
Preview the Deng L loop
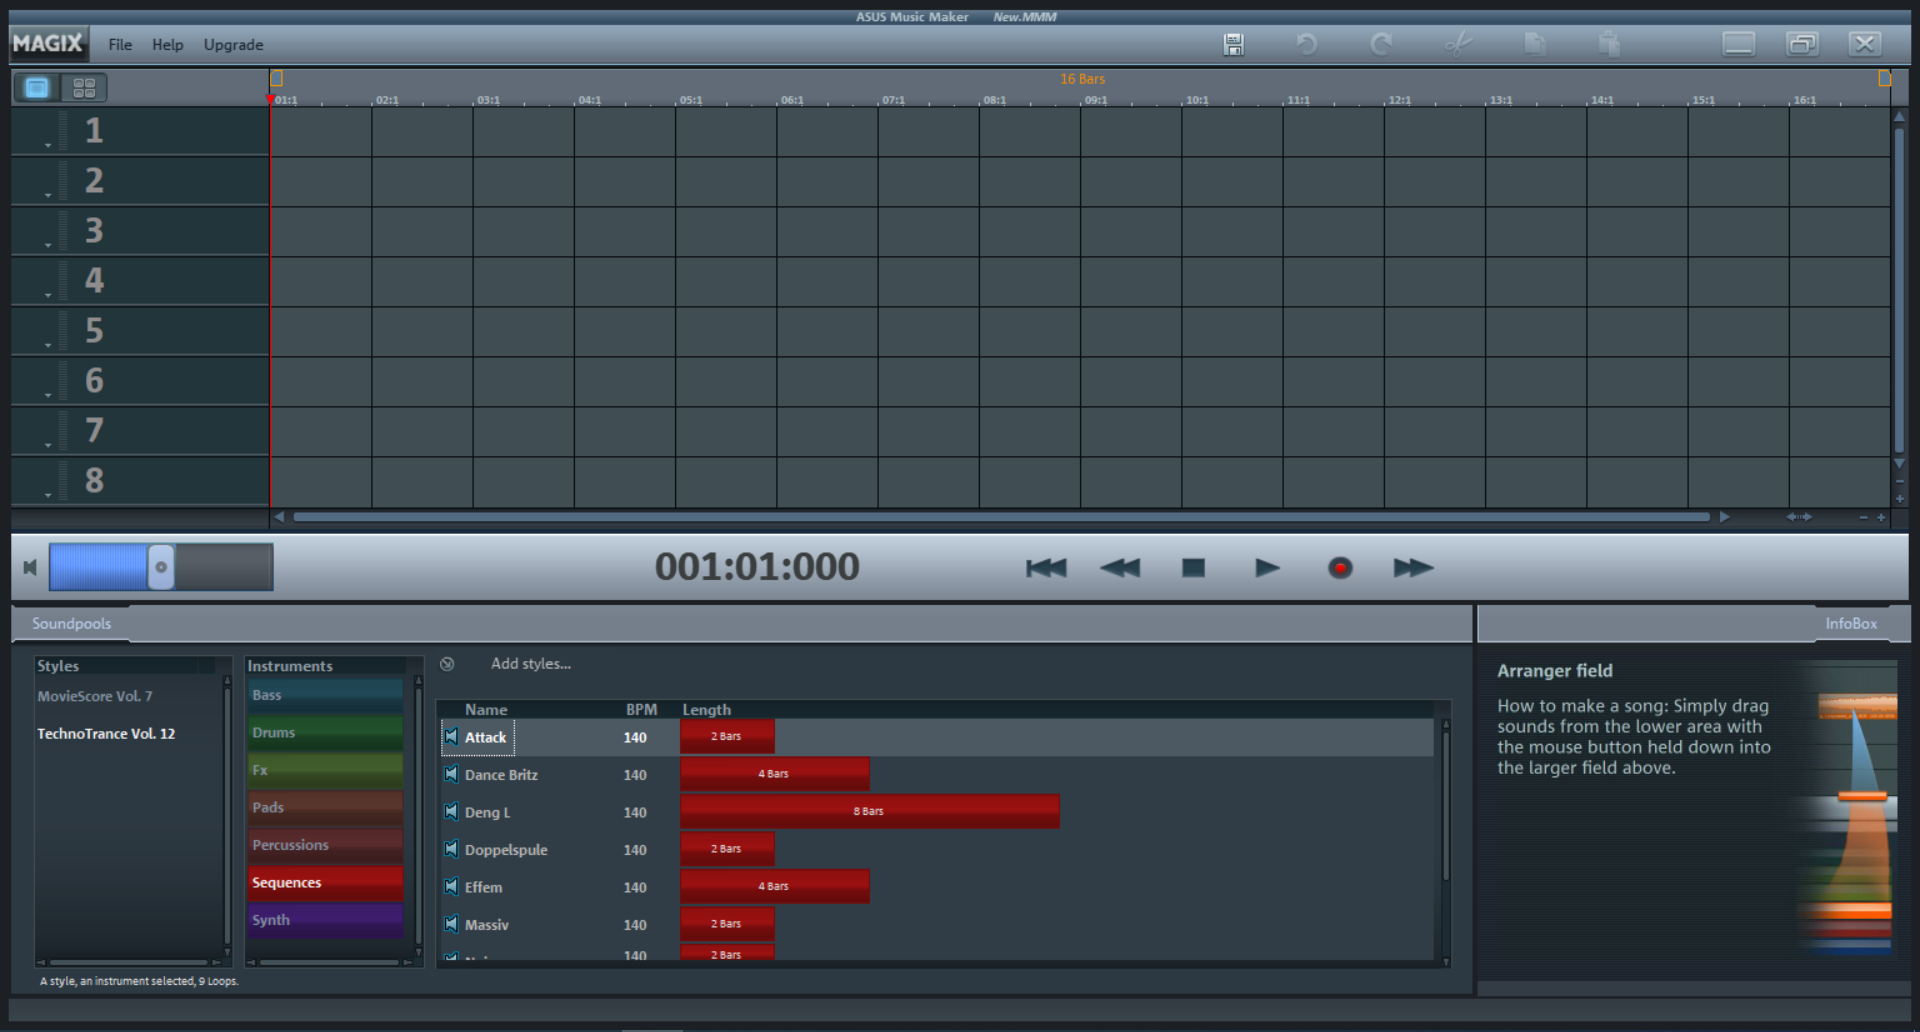tap(451, 812)
